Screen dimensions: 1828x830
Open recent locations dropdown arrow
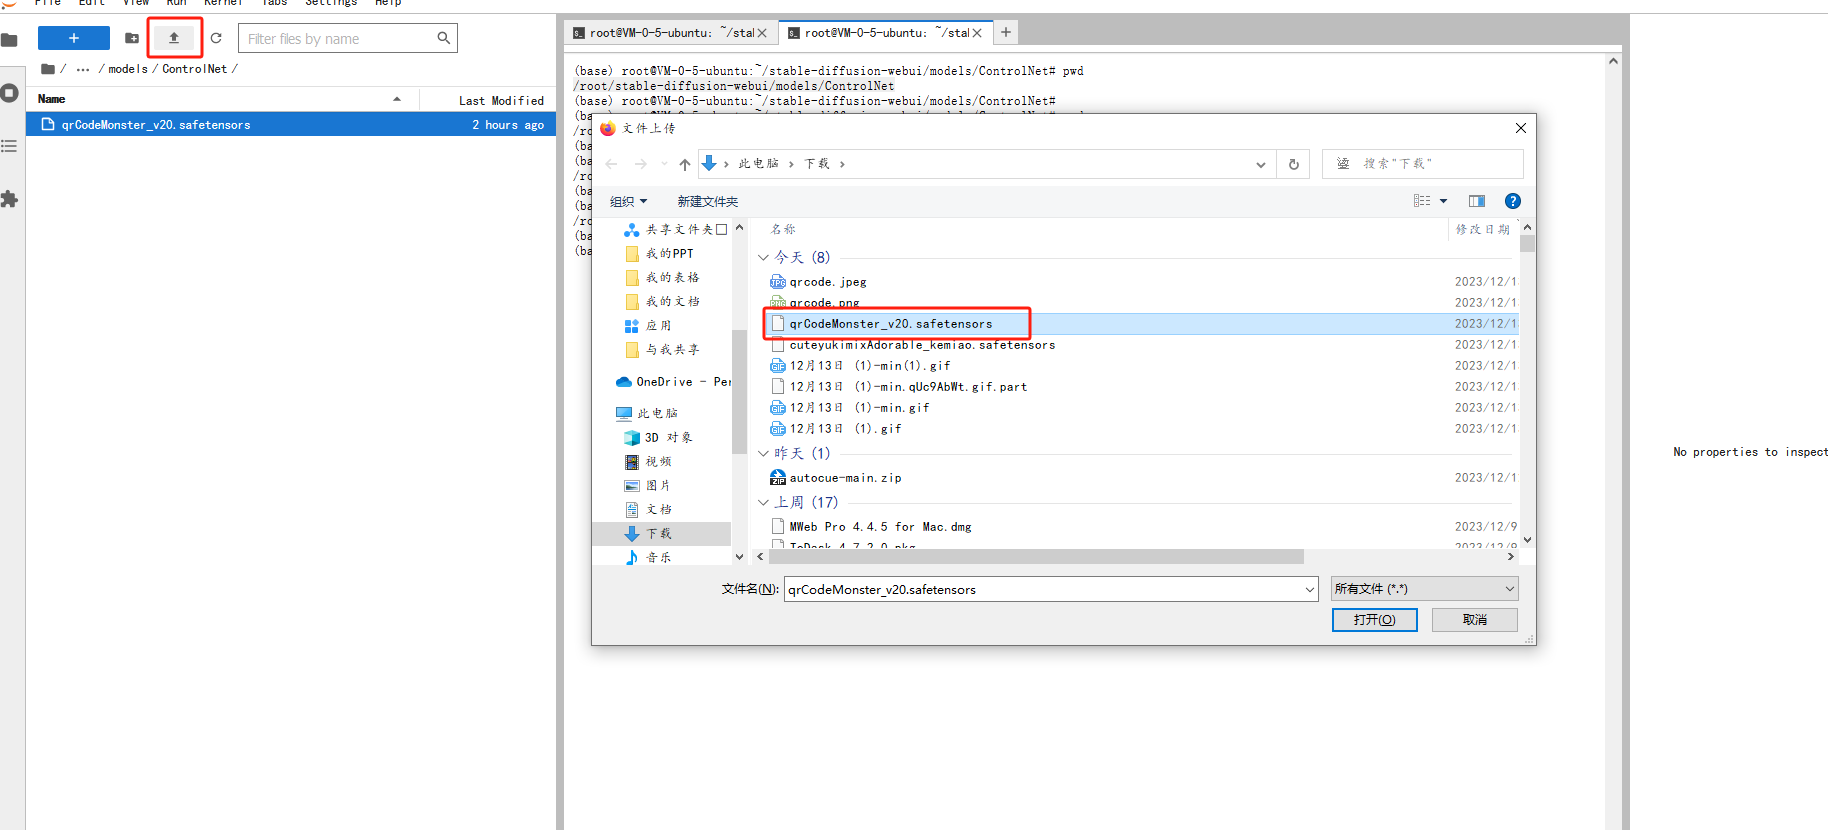point(664,164)
